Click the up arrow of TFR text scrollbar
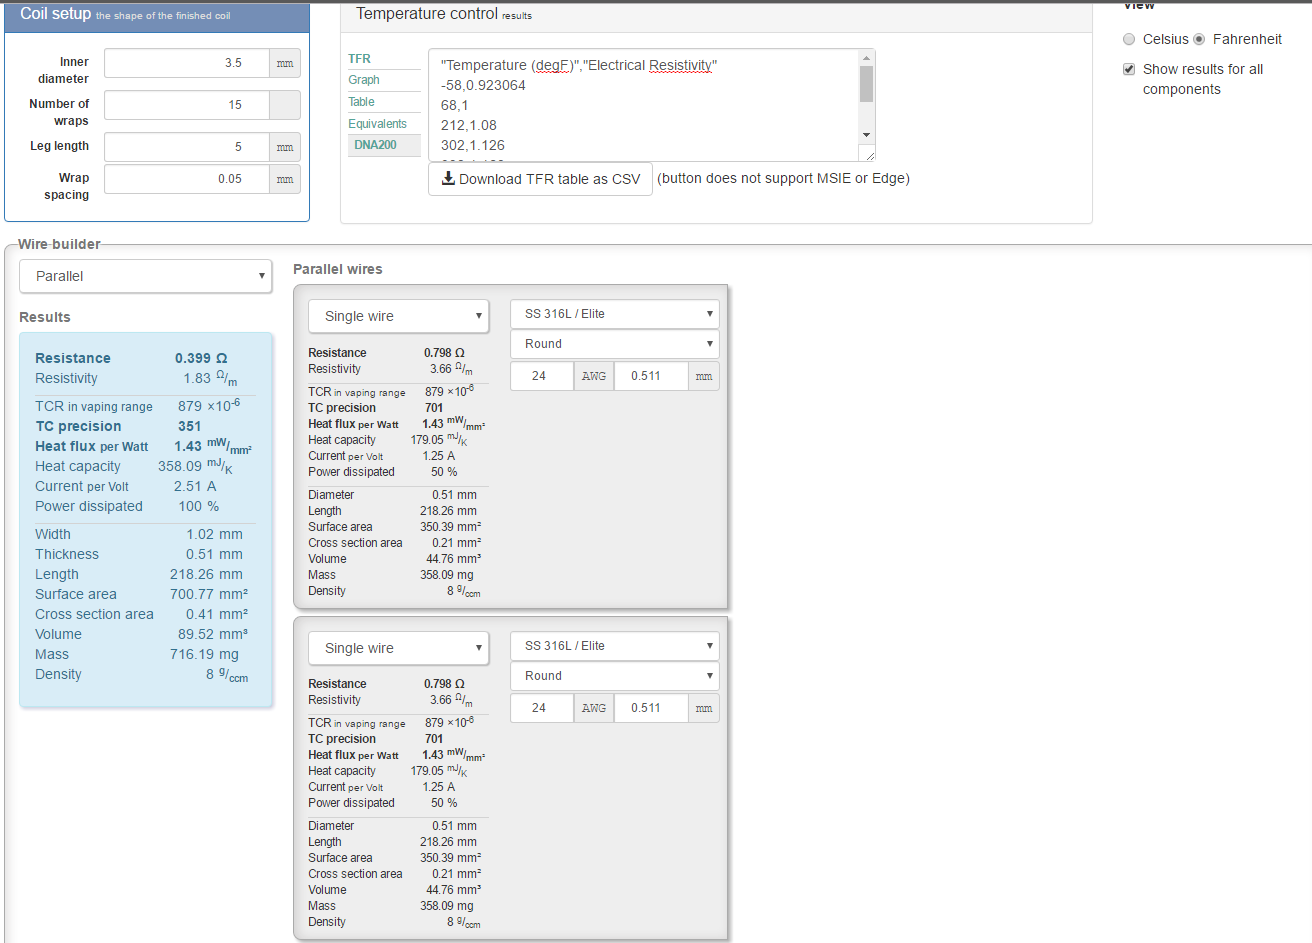The height and width of the screenshot is (943, 1312). 866,58
